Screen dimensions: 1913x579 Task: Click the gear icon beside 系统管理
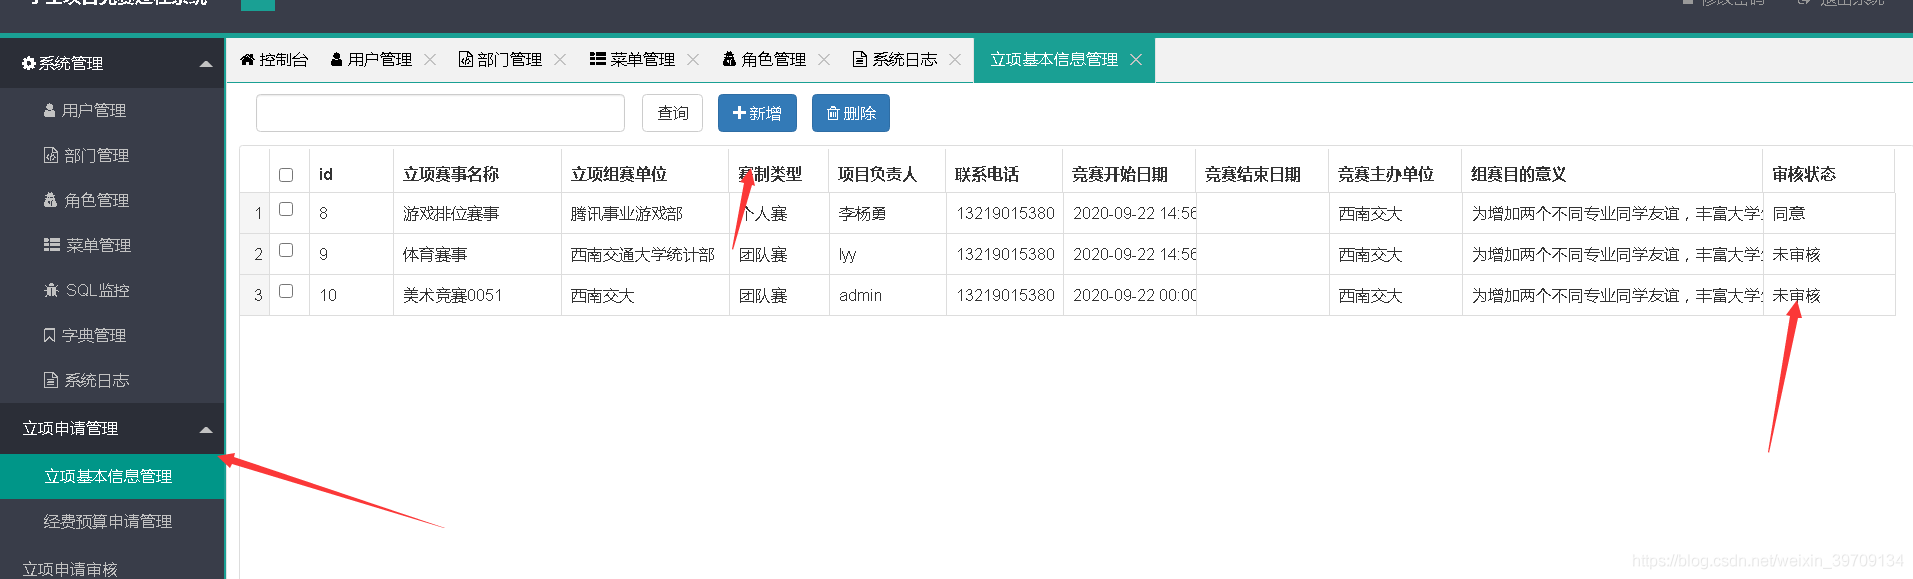point(29,63)
